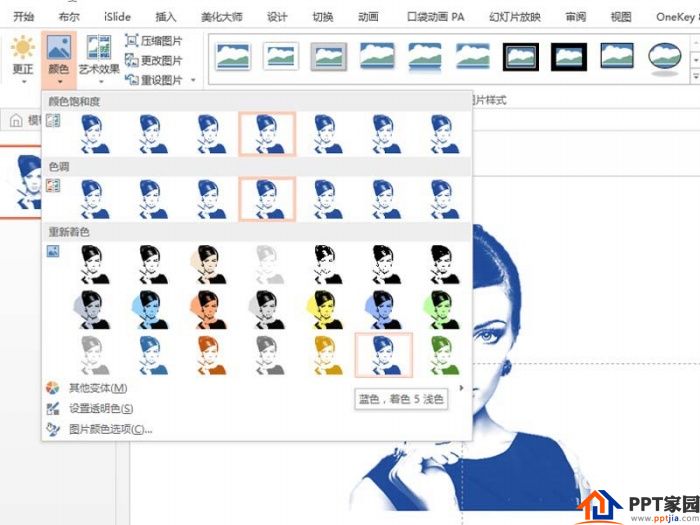The width and height of the screenshot is (700, 525).
Task: Apply the gray-framed third picture style
Action: click(329, 57)
